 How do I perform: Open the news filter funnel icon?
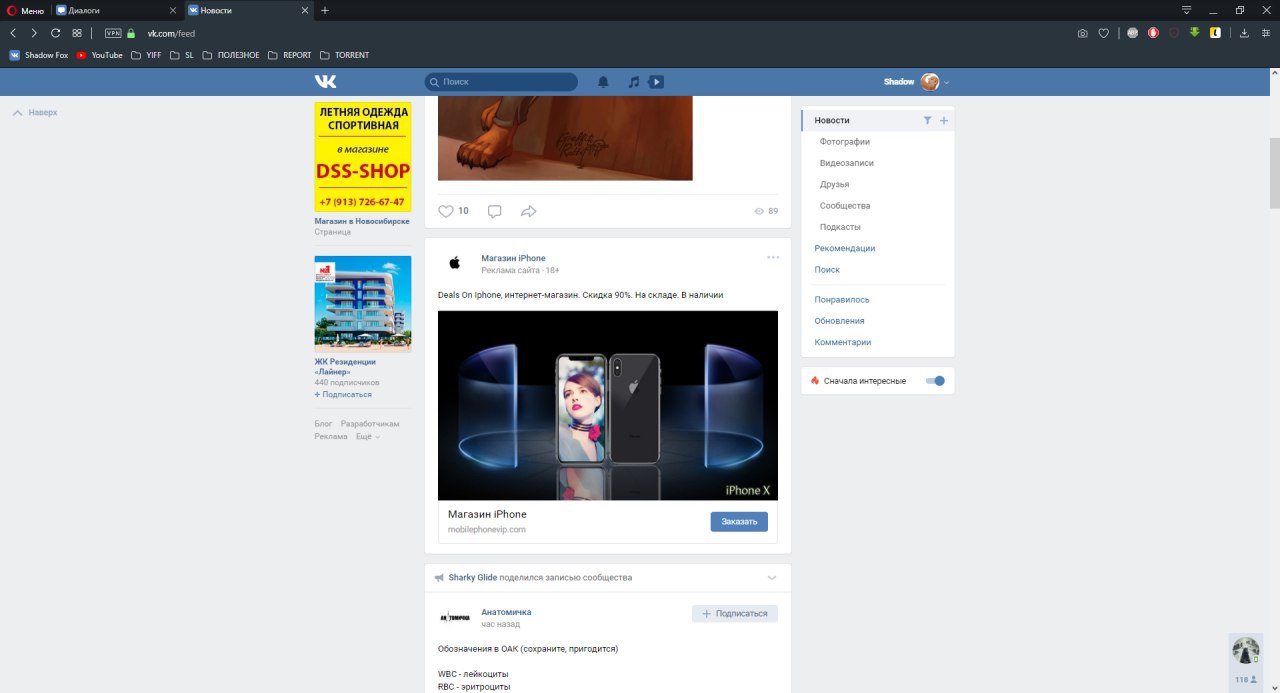click(x=927, y=120)
